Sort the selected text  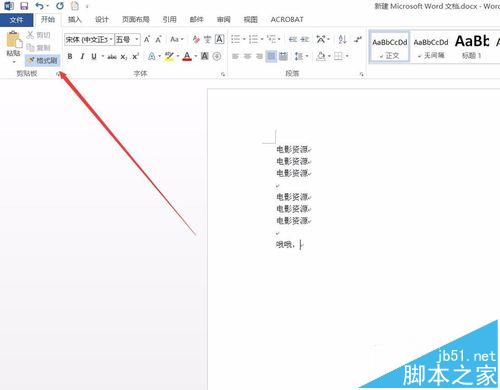(342, 40)
